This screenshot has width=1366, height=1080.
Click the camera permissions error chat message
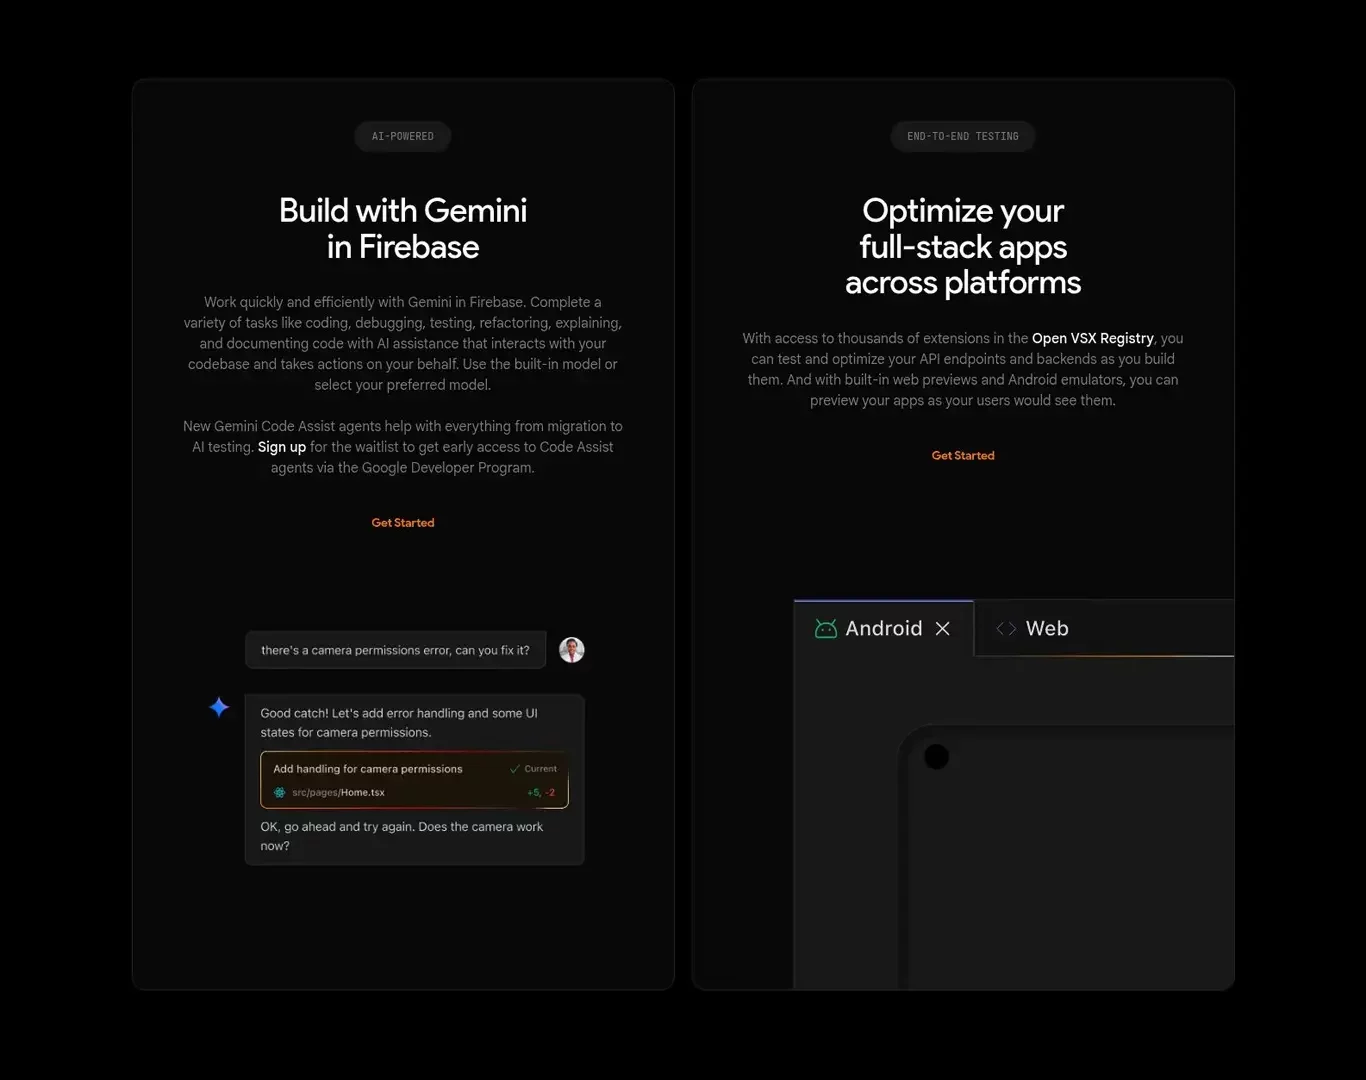[x=396, y=650]
